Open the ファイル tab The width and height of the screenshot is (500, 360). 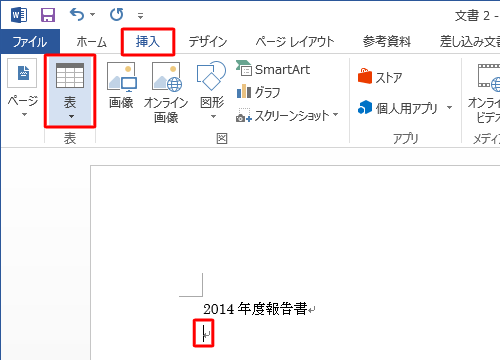tap(30, 42)
